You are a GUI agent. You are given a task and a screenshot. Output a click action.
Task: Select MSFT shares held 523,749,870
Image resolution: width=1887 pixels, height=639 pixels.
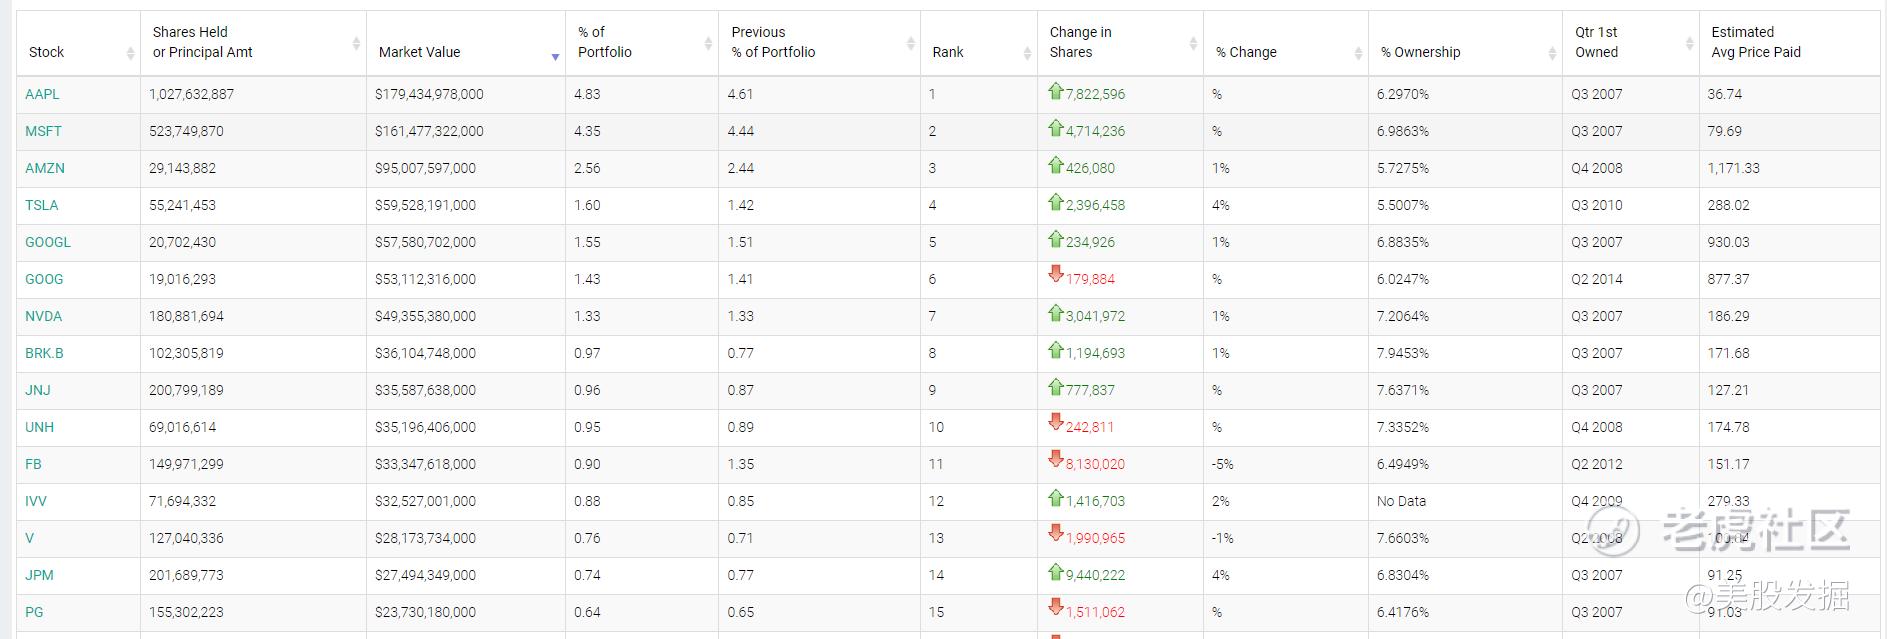click(x=186, y=131)
